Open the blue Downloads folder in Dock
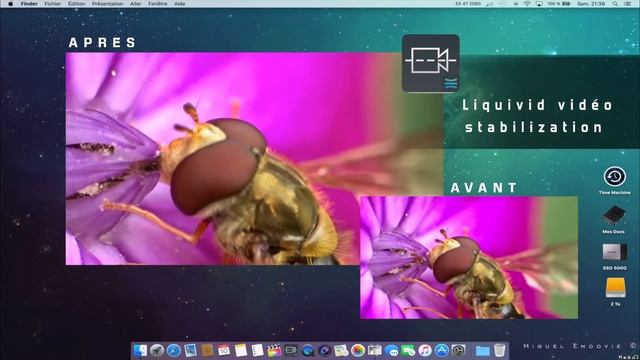Viewport: 640px width, 360px height. (482, 350)
